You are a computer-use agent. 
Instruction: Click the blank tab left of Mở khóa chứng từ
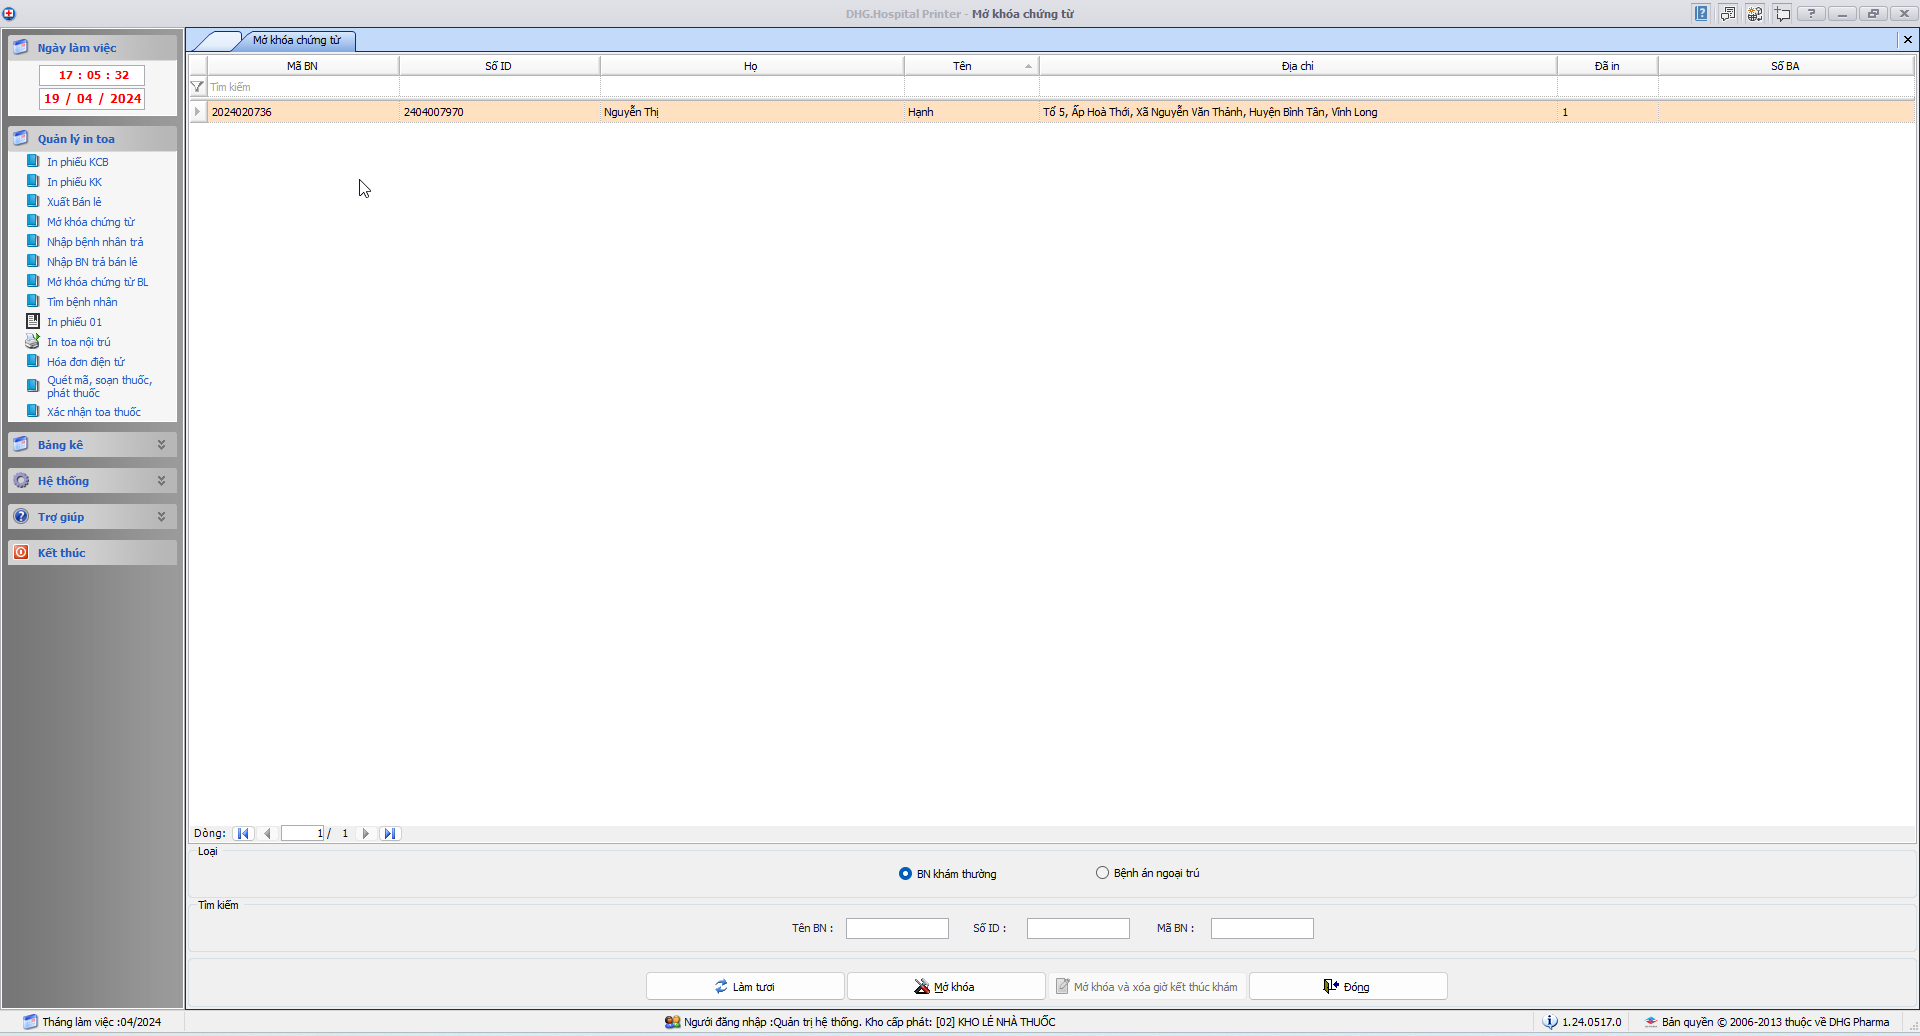(x=215, y=41)
